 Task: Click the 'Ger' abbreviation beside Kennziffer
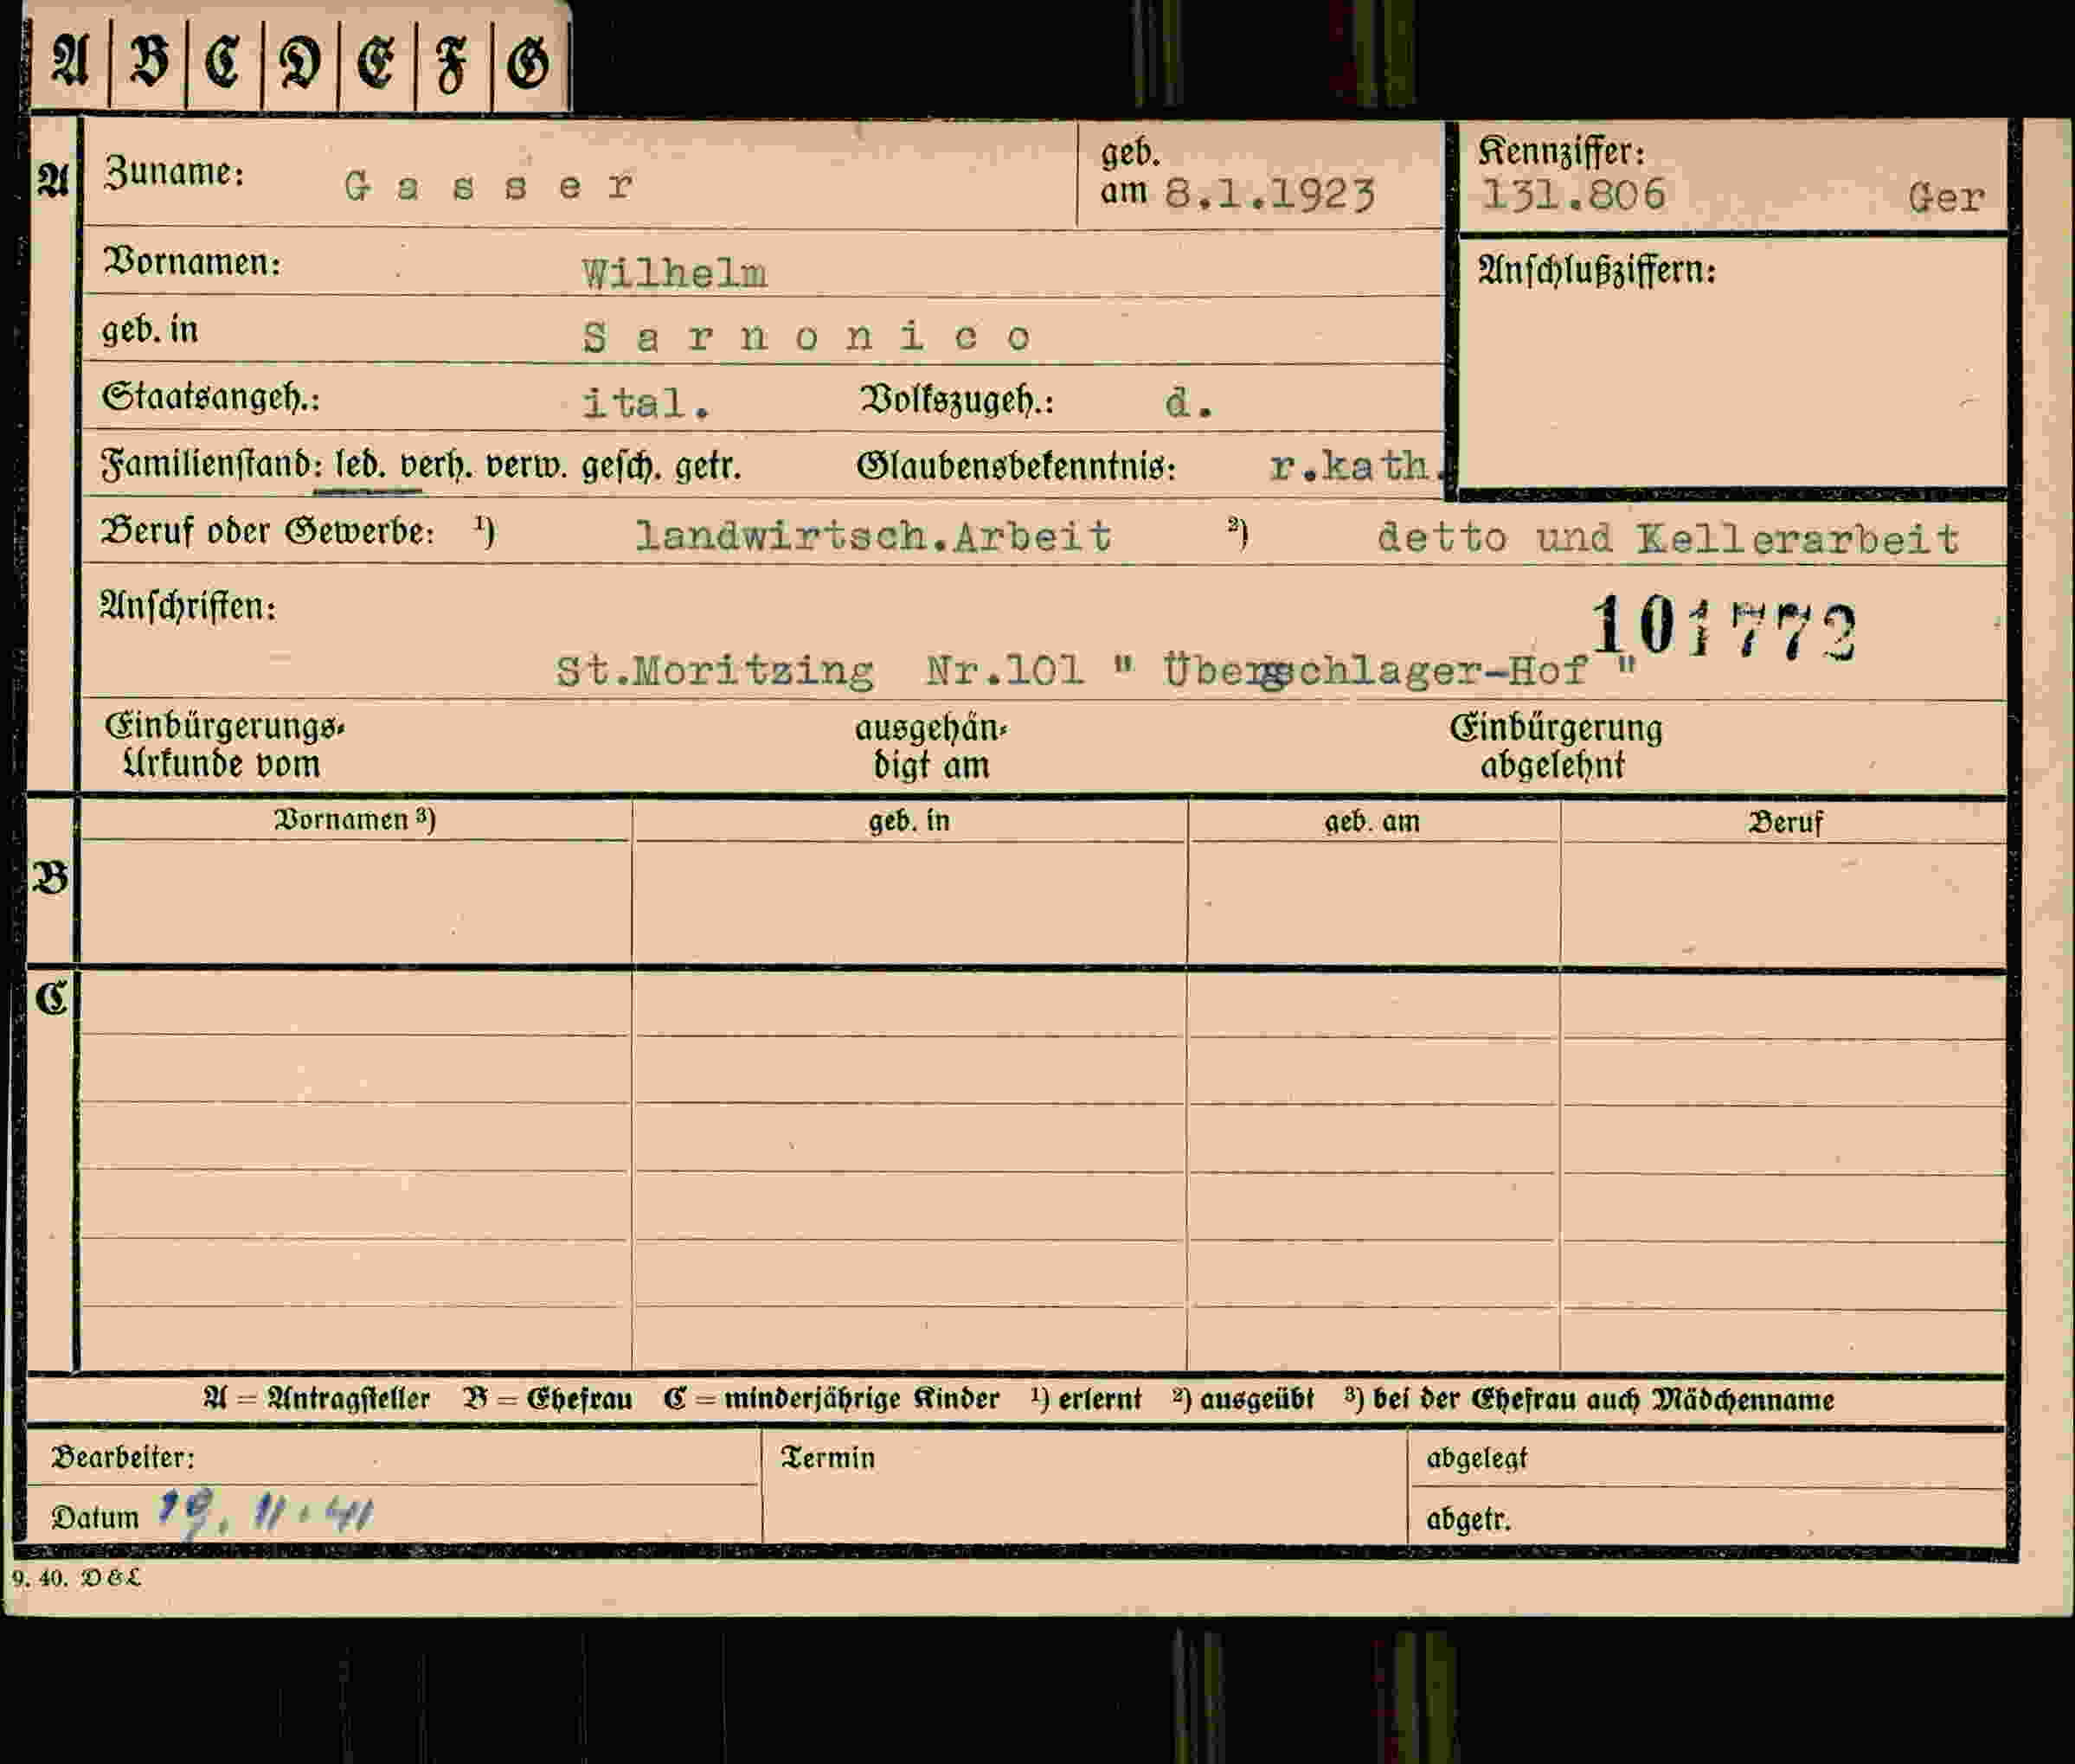click(1946, 198)
